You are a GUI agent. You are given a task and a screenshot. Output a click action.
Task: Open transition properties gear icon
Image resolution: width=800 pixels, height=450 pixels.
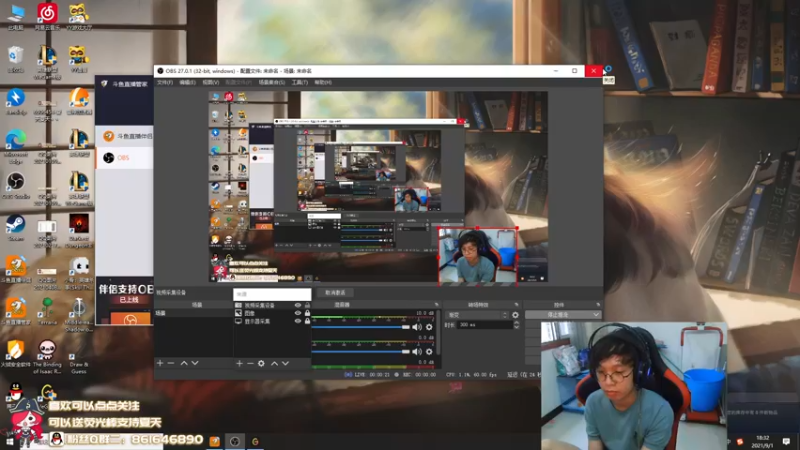click(515, 315)
